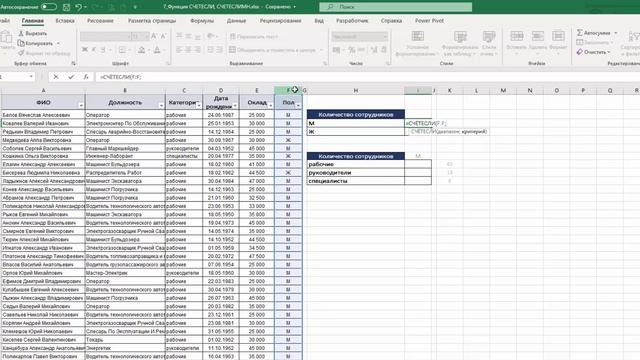Open the Рецензирование ribbon tab
Viewport: 640px width, 360px height.
click(x=280, y=21)
